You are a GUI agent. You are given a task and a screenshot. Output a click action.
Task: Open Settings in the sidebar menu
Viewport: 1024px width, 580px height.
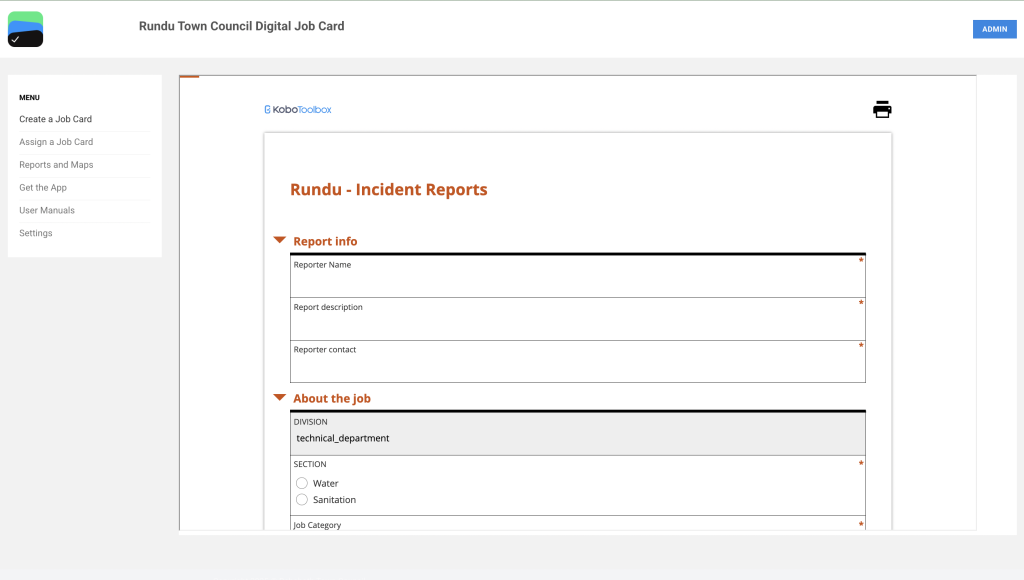point(36,234)
